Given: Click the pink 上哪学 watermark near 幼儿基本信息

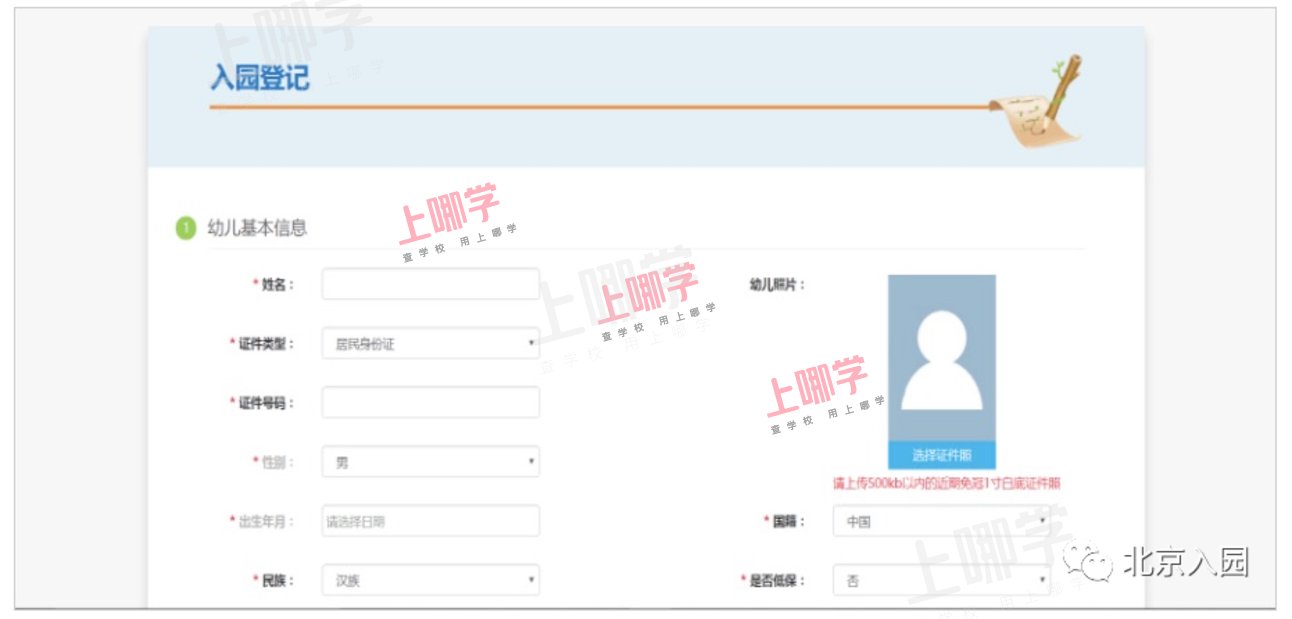Looking at the screenshot, I should click(451, 216).
